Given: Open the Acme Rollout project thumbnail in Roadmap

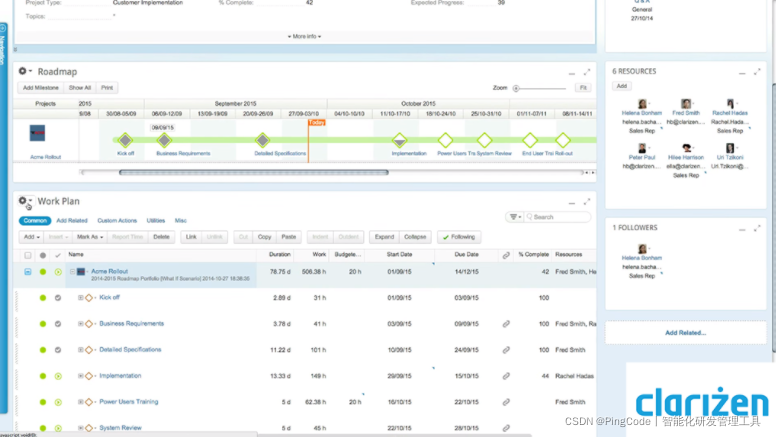Looking at the screenshot, I should tap(37, 133).
